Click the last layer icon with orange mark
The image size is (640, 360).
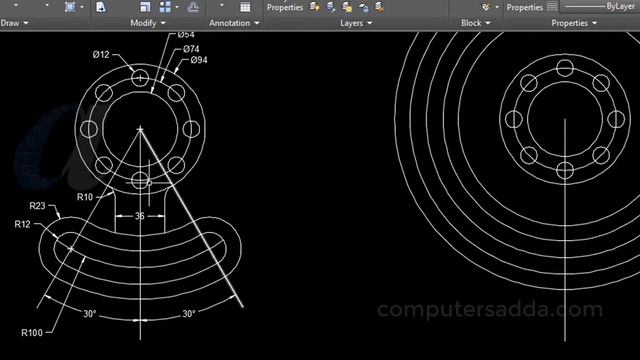point(379,7)
